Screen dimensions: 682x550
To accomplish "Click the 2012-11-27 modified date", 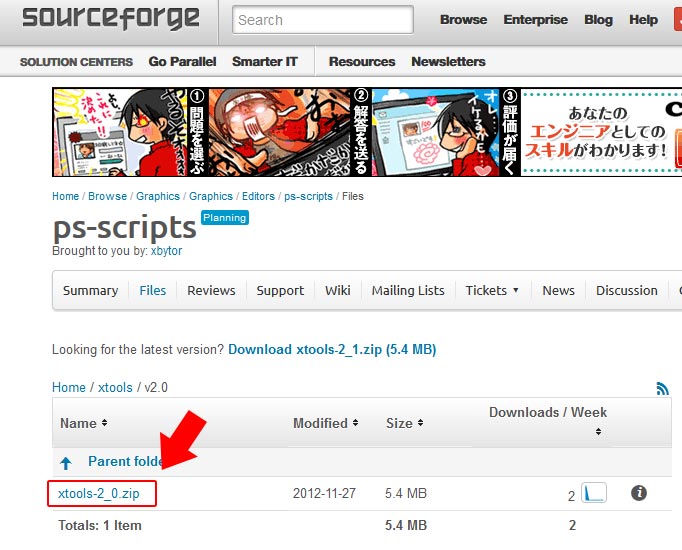I will [324, 493].
